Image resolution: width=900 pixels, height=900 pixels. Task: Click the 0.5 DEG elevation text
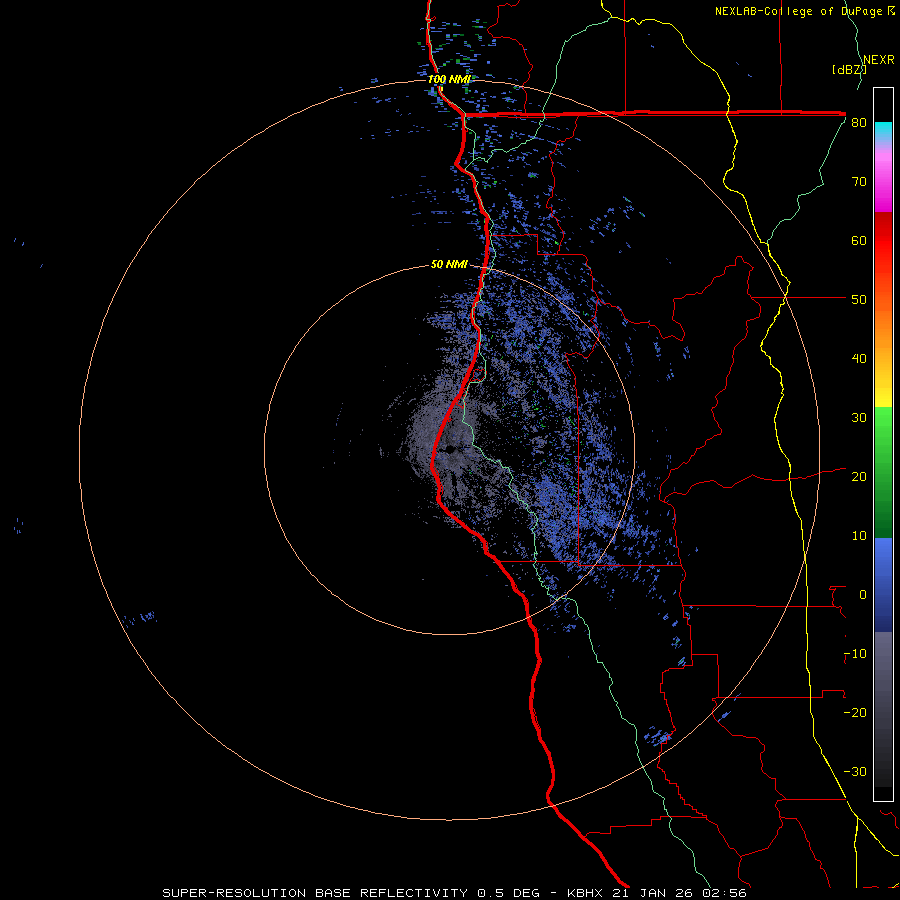tap(507, 893)
